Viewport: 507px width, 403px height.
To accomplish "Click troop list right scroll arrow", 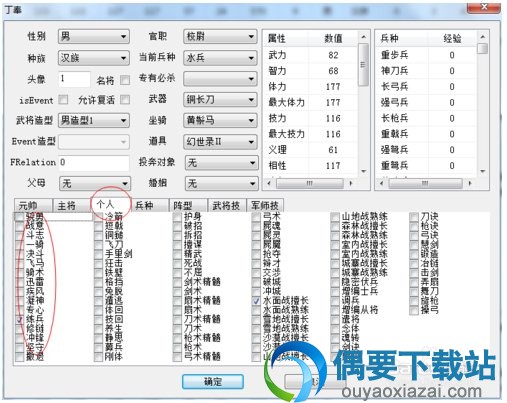I will 470,183.
